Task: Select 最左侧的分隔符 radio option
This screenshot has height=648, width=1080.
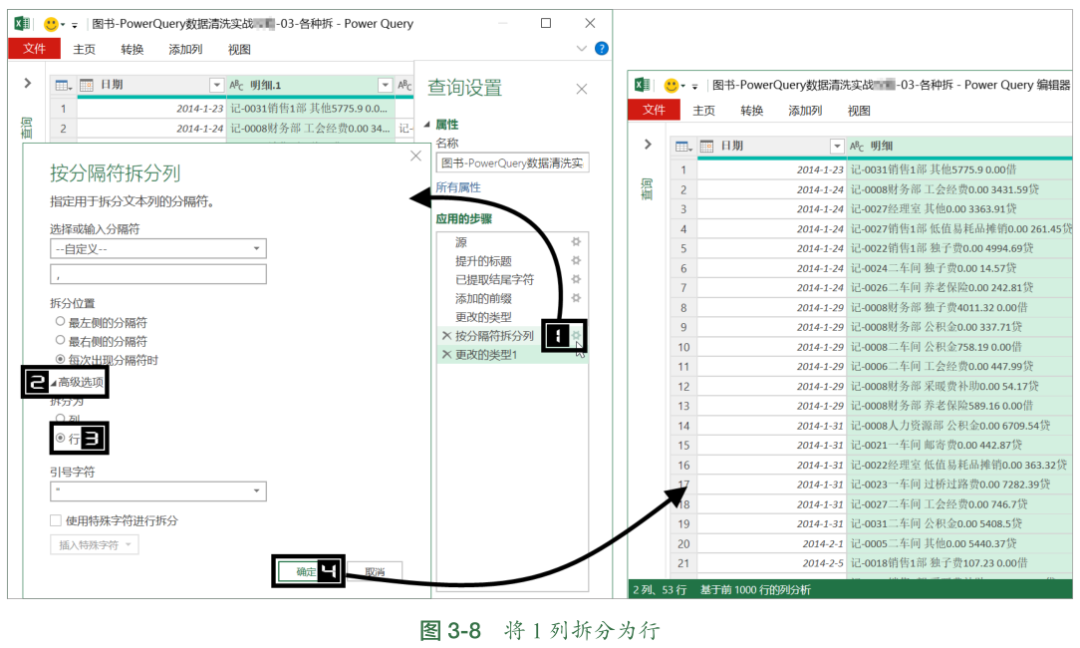Action: (x=60, y=322)
